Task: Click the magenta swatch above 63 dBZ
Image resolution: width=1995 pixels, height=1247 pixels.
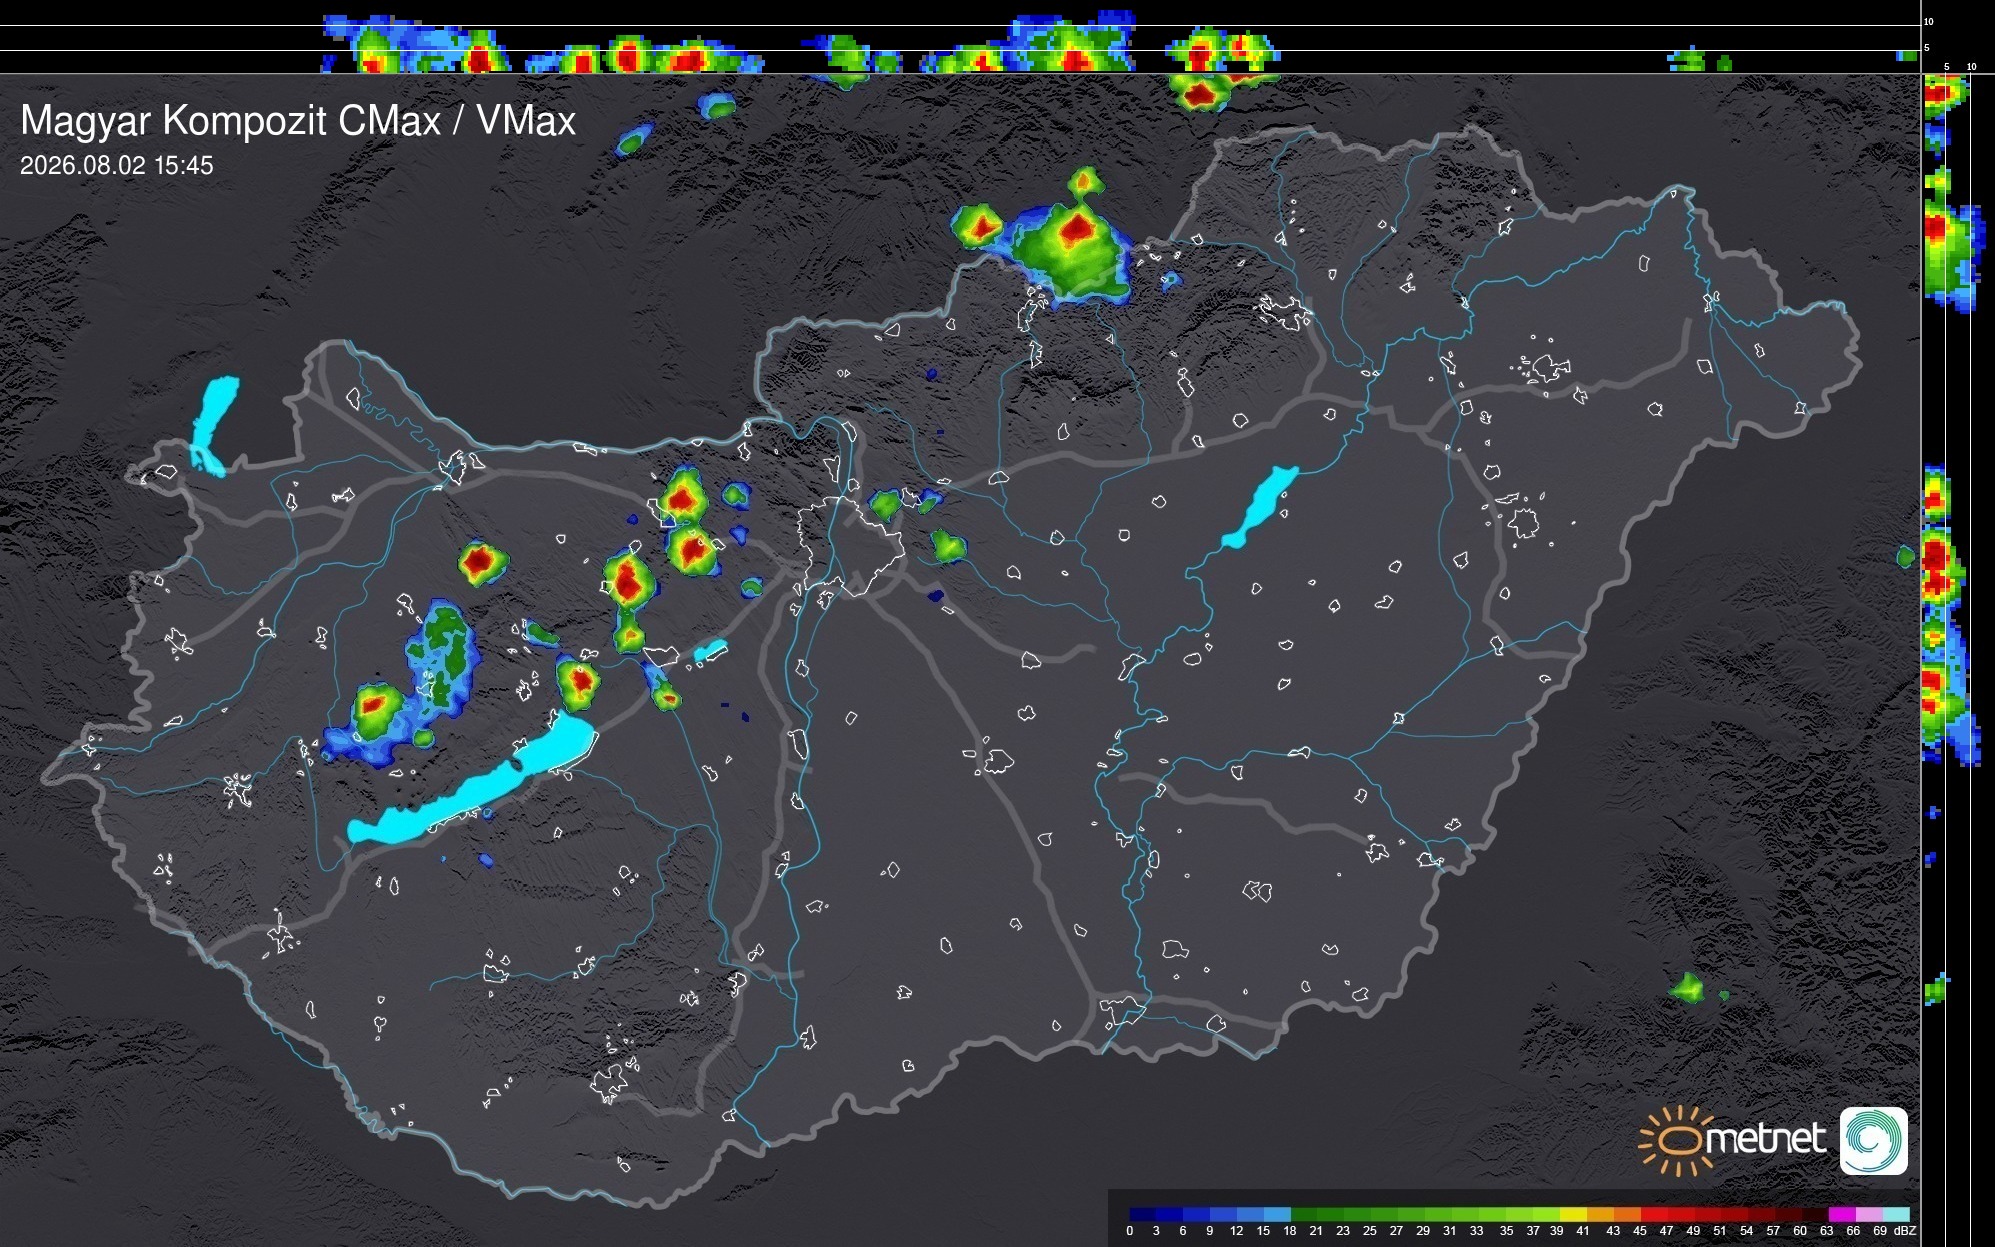Action: coord(1842,1214)
